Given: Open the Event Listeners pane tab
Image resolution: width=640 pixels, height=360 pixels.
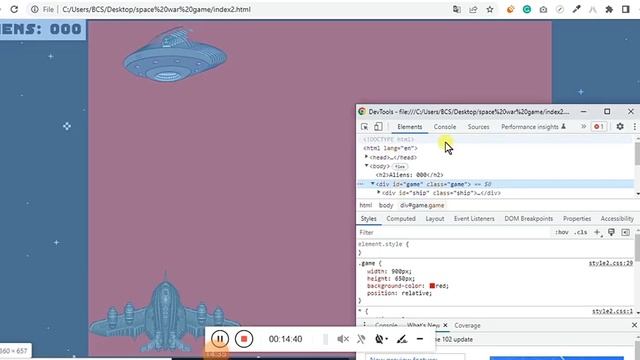Looking at the screenshot, I should point(474,219).
